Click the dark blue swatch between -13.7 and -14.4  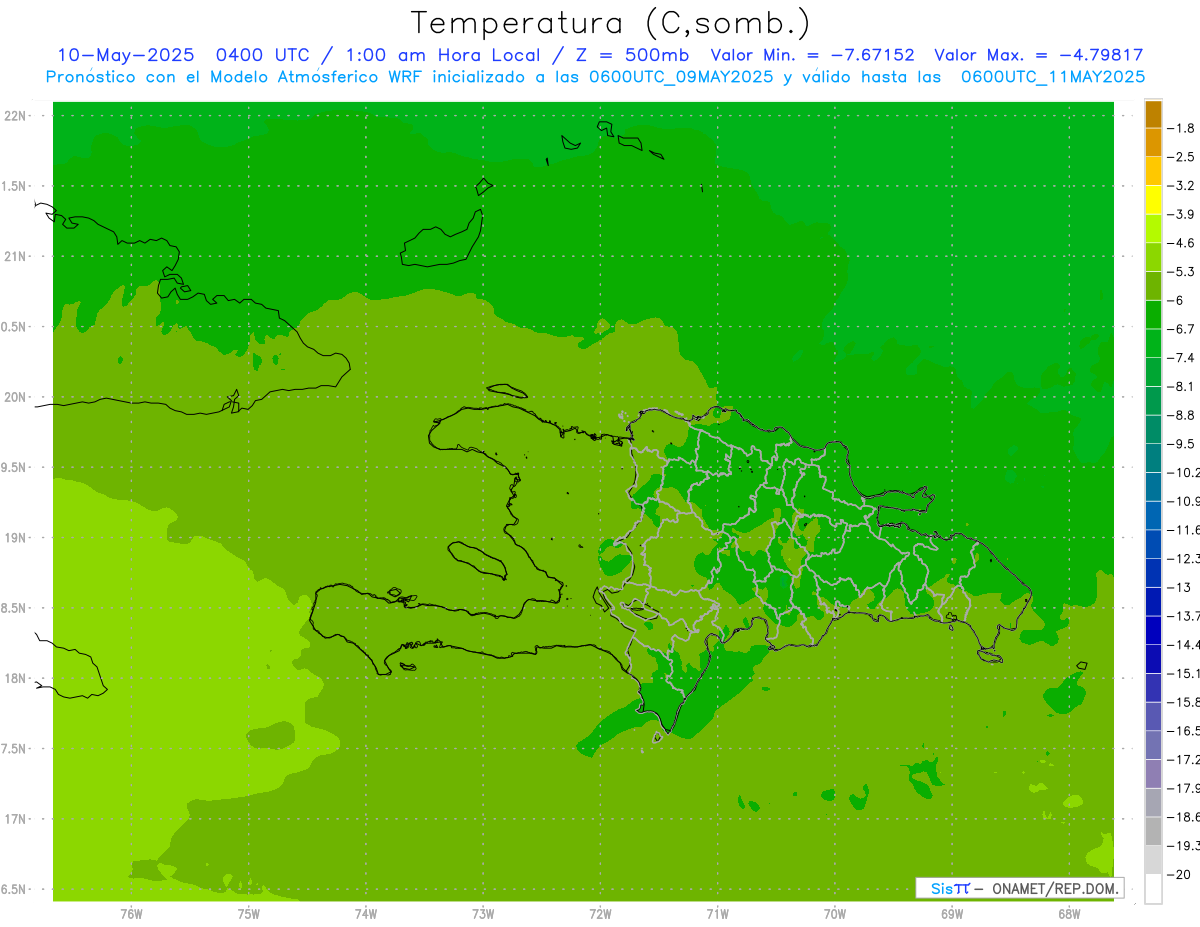pyautogui.click(x=1153, y=630)
